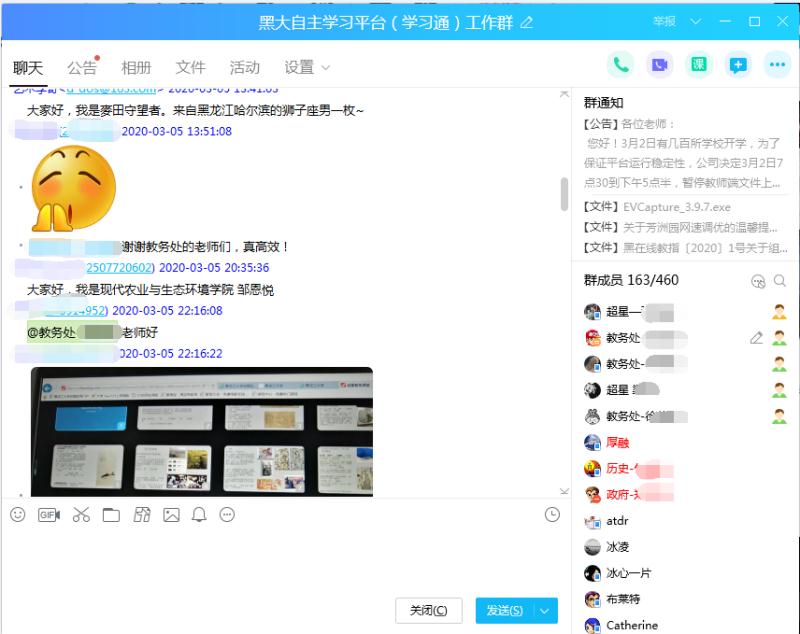This screenshot has height=634, width=800.
Task: Expand the 设置 tab dropdown
Action: [325, 68]
